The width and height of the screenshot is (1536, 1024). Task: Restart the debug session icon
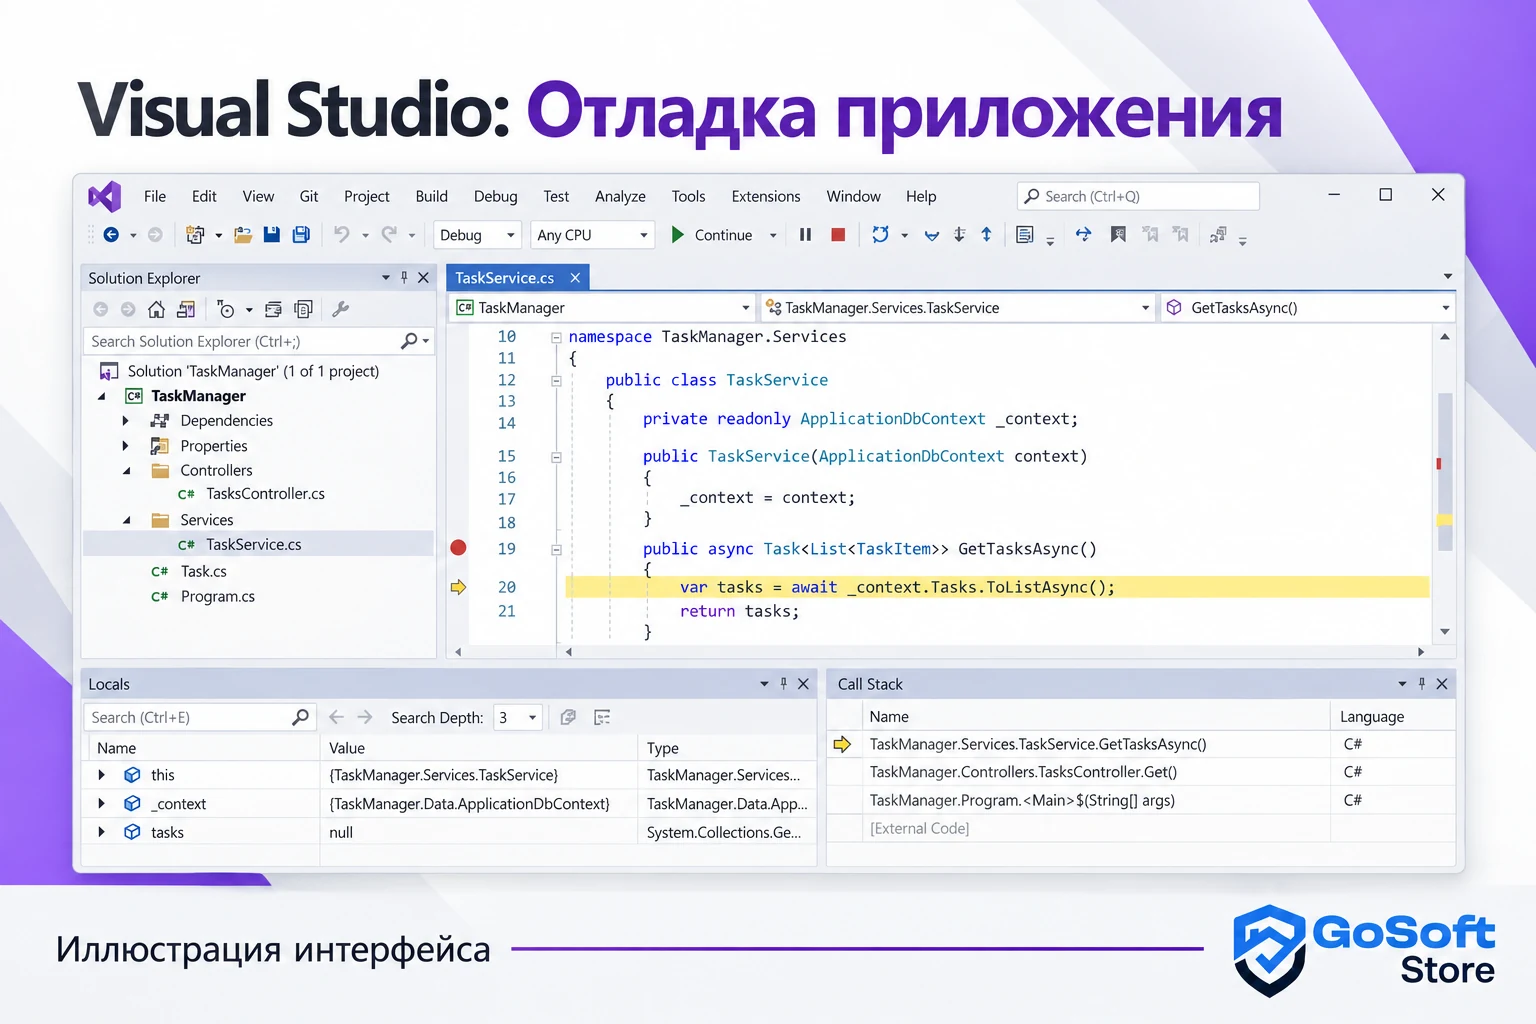coord(880,235)
